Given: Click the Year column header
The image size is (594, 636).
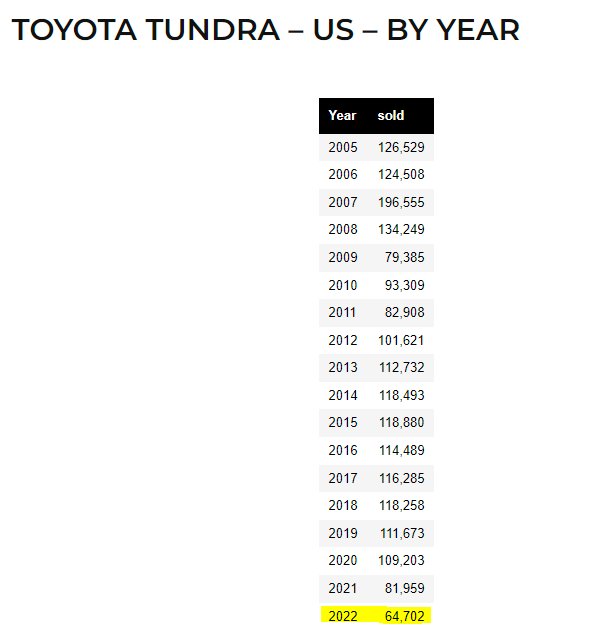Looking at the screenshot, I should [x=342, y=116].
